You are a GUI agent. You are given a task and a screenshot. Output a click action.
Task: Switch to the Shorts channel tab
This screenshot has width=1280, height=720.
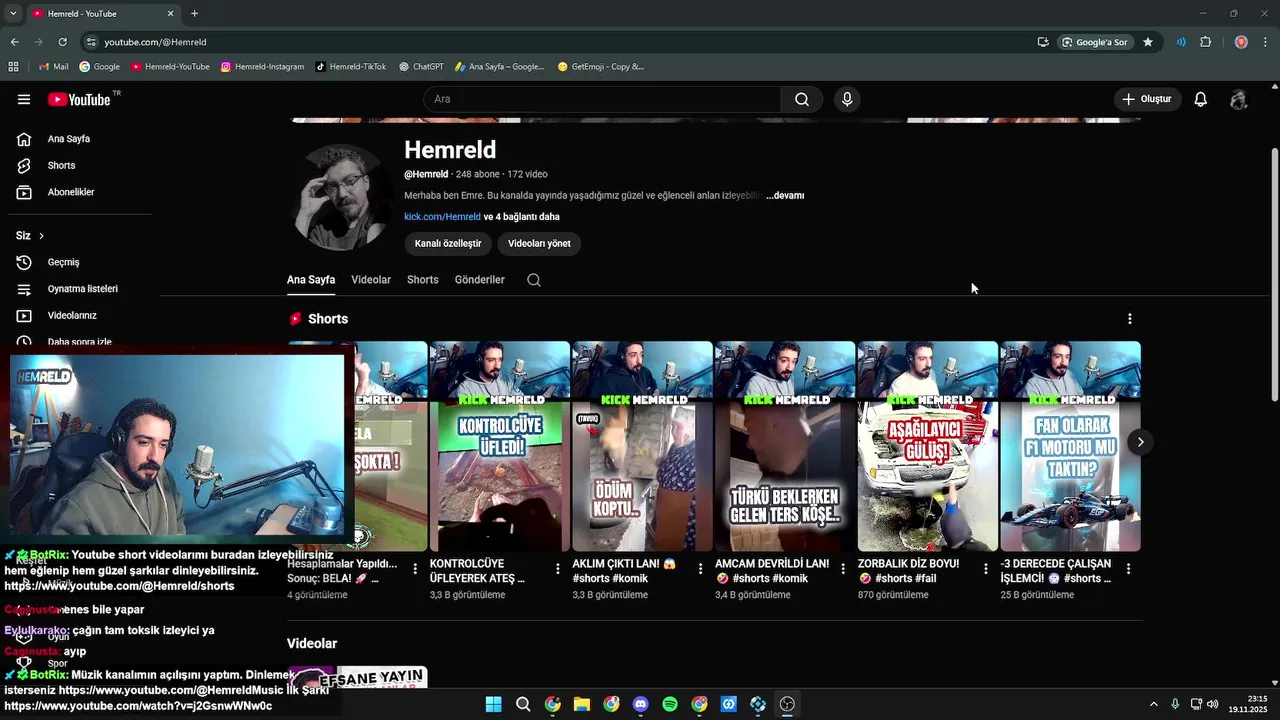[423, 280]
